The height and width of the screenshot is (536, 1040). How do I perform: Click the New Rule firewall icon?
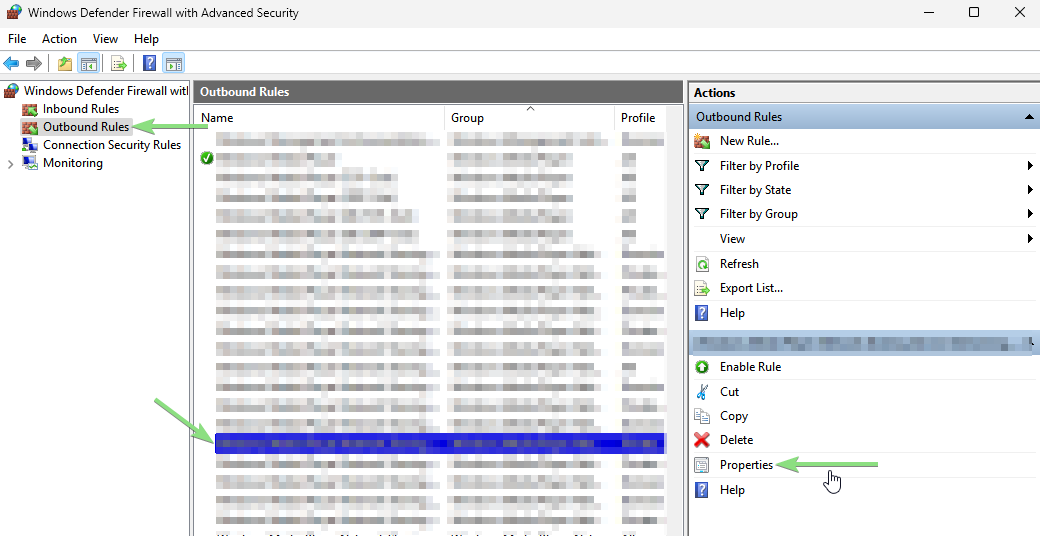[702, 141]
